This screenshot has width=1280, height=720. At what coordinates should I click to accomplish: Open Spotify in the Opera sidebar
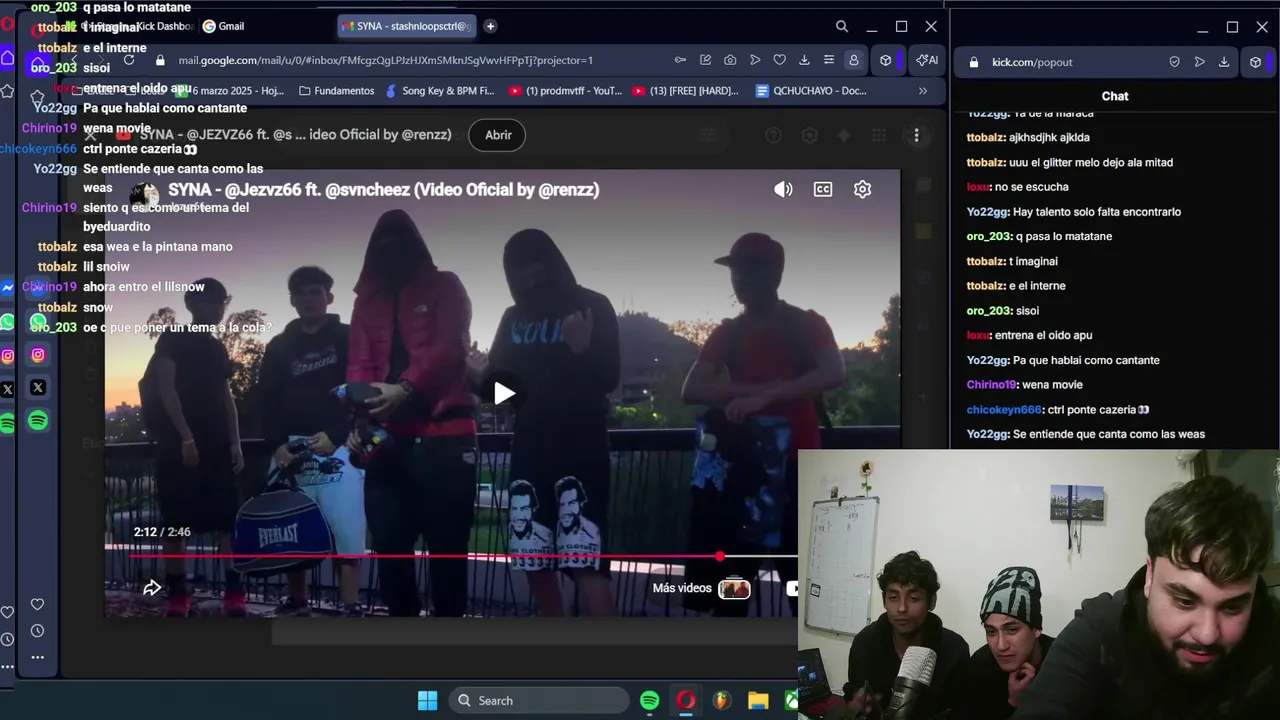[x=38, y=421]
